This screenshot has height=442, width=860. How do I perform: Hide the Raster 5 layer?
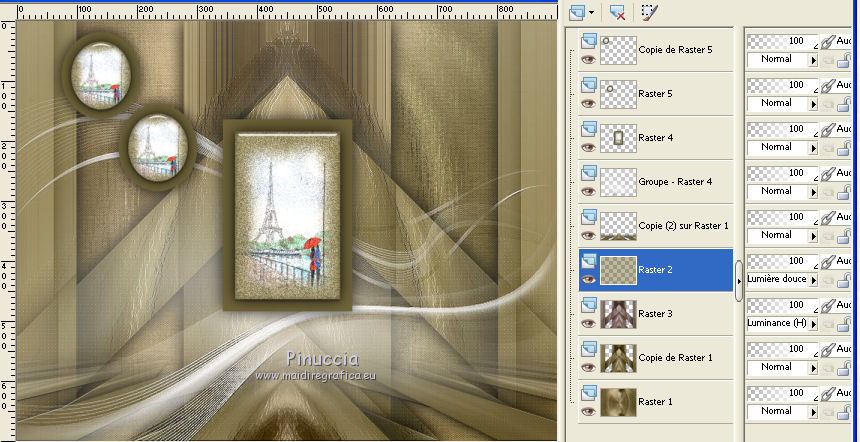point(589,103)
